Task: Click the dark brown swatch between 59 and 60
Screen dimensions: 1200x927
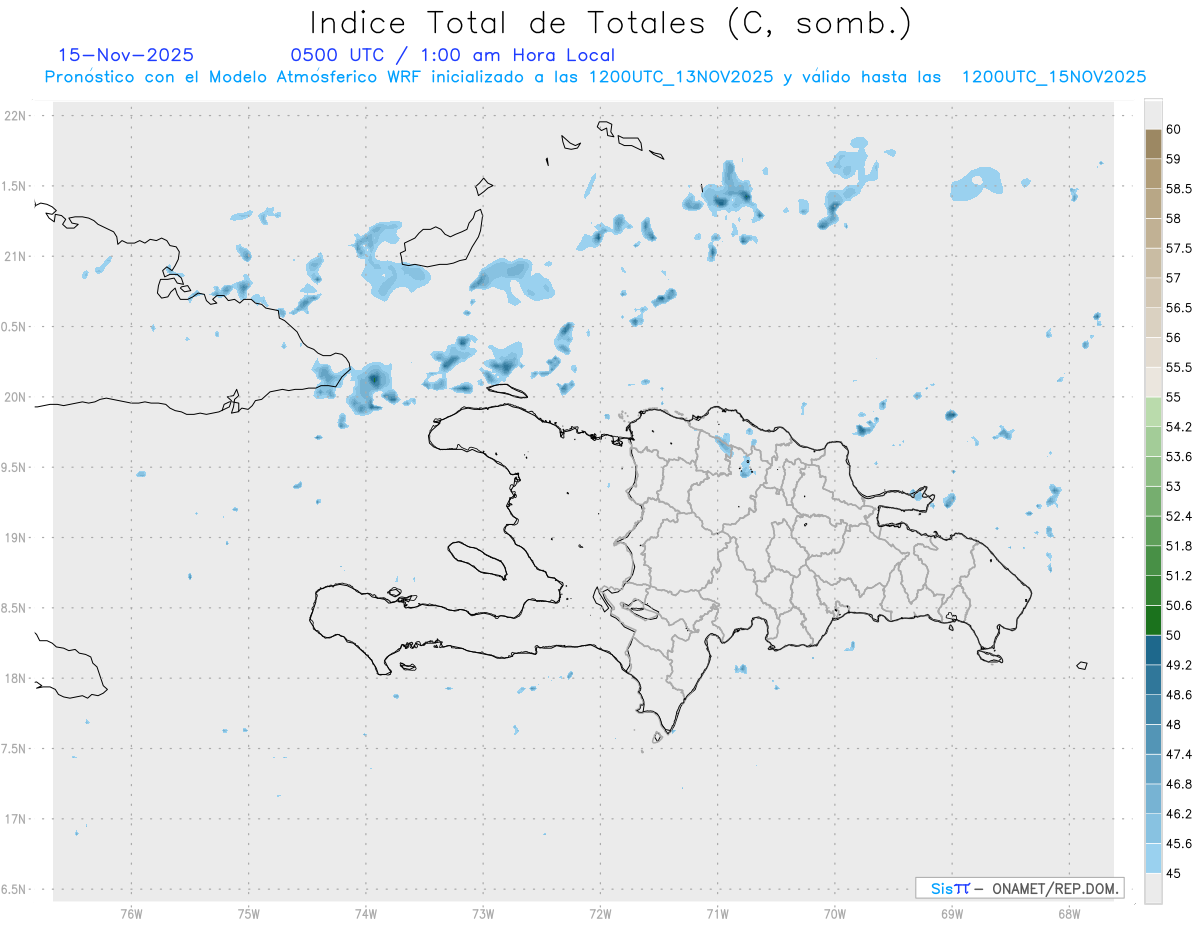Action: pyautogui.click(x=1153, y=144)
